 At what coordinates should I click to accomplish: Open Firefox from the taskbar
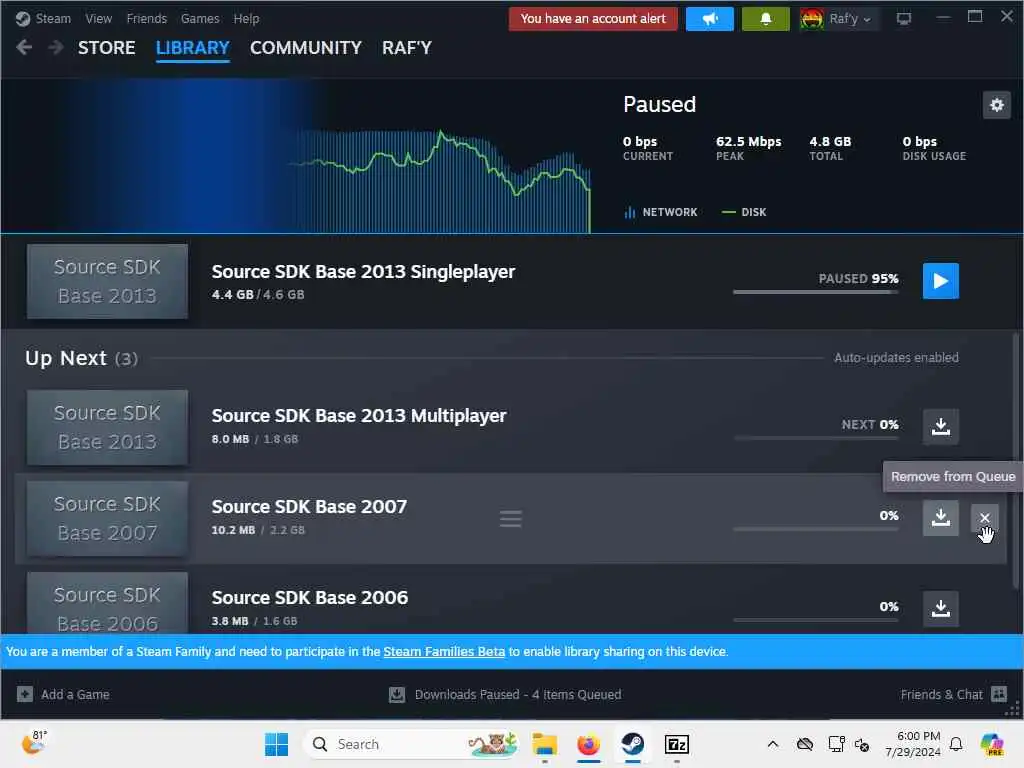[588, 744]
